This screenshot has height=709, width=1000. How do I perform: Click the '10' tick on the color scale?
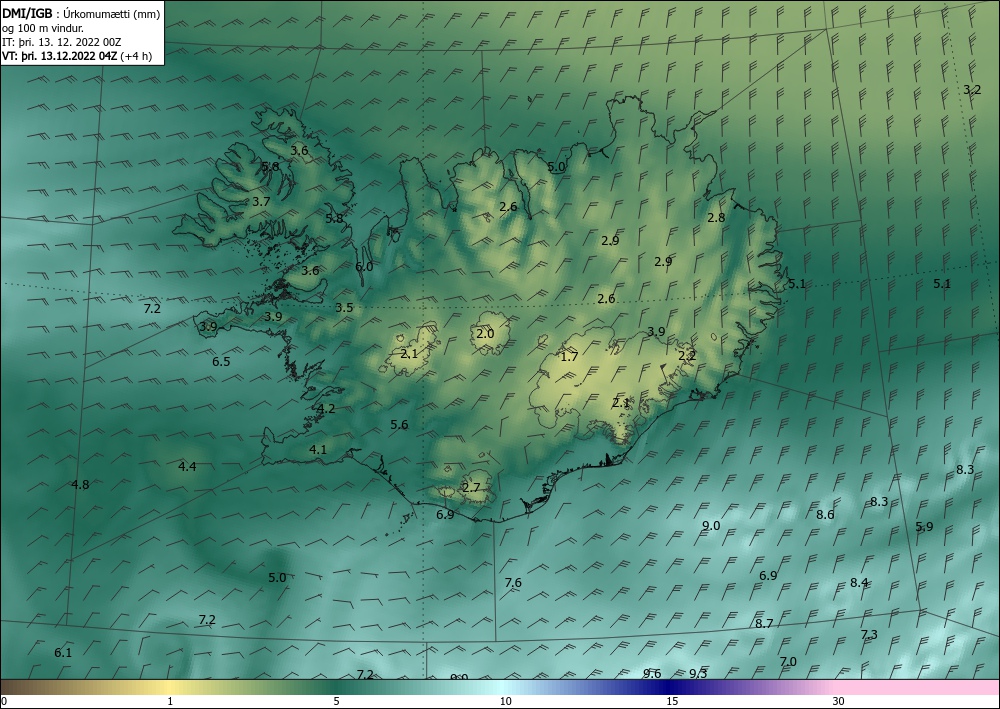[x=505, y=701]
